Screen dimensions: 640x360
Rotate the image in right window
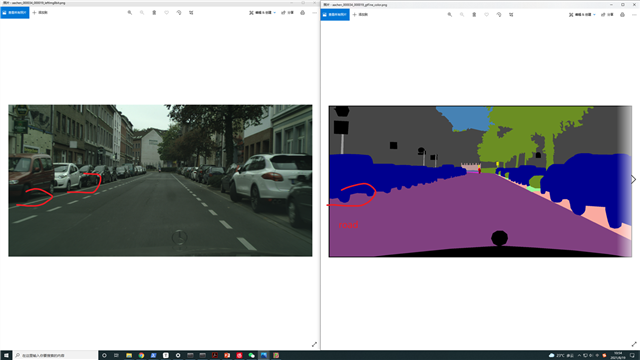499,15
